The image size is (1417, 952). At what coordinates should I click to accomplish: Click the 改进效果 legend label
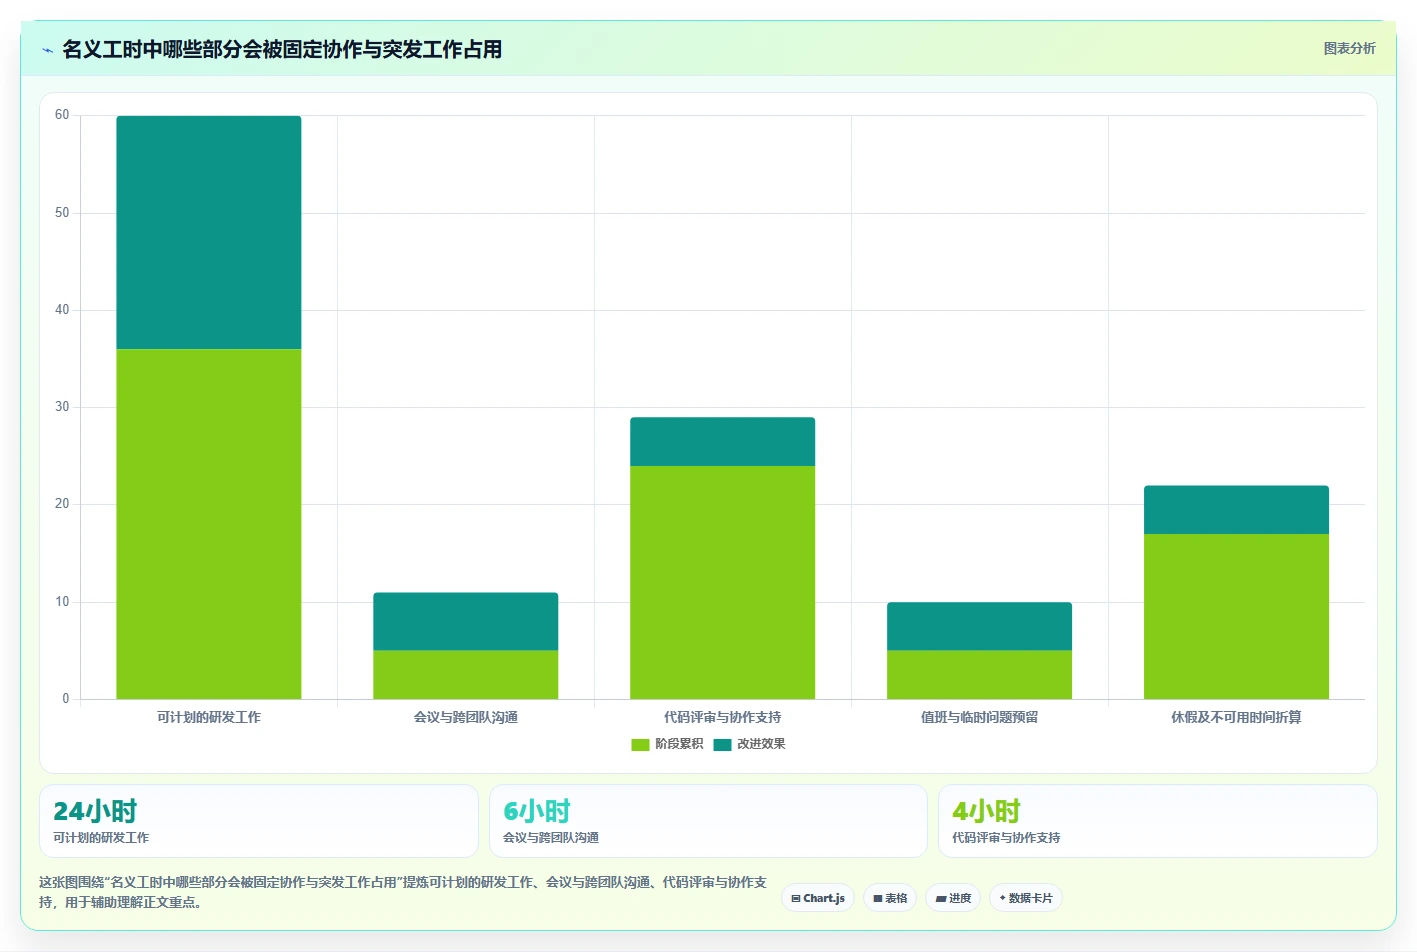click(761, 744)
